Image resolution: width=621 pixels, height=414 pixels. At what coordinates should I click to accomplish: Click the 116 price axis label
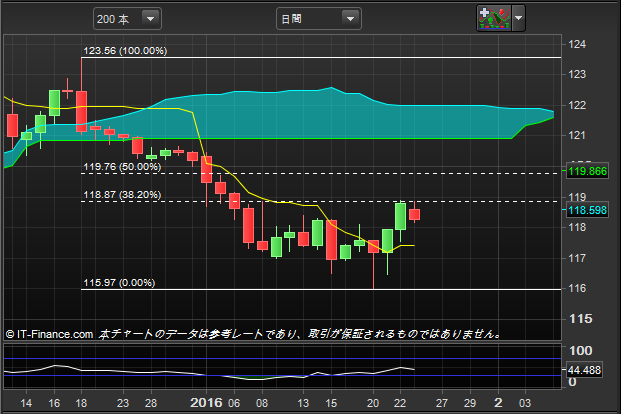pos(577,288)
